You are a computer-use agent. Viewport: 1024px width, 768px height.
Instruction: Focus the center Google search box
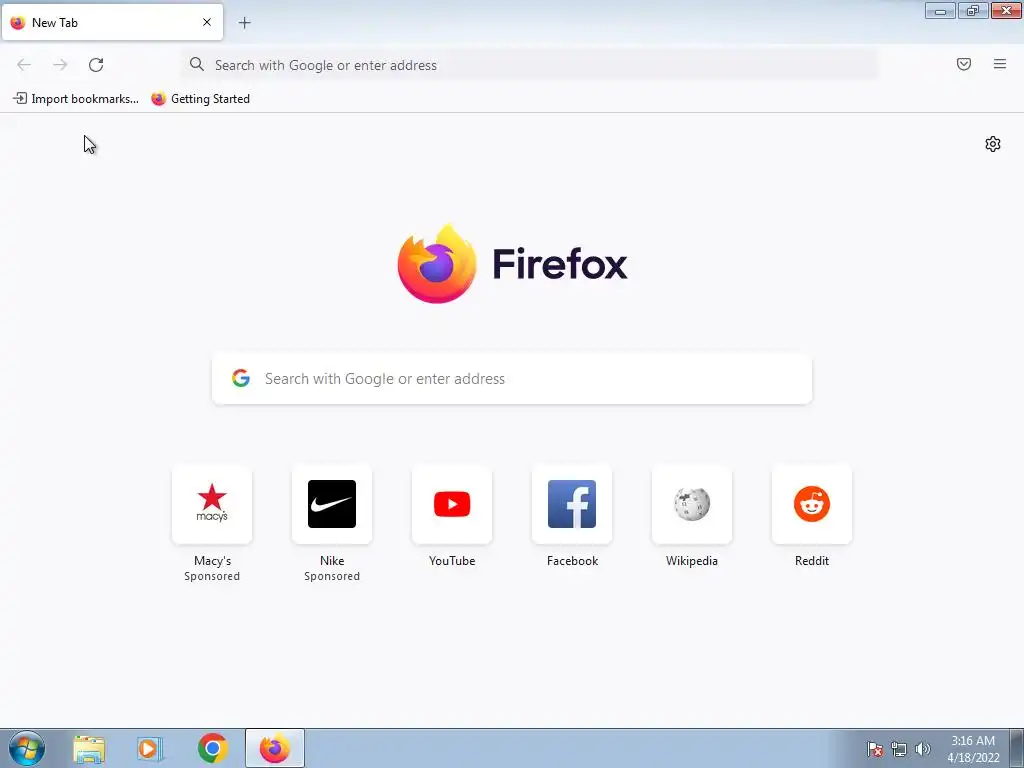click(x=512, y=379)
